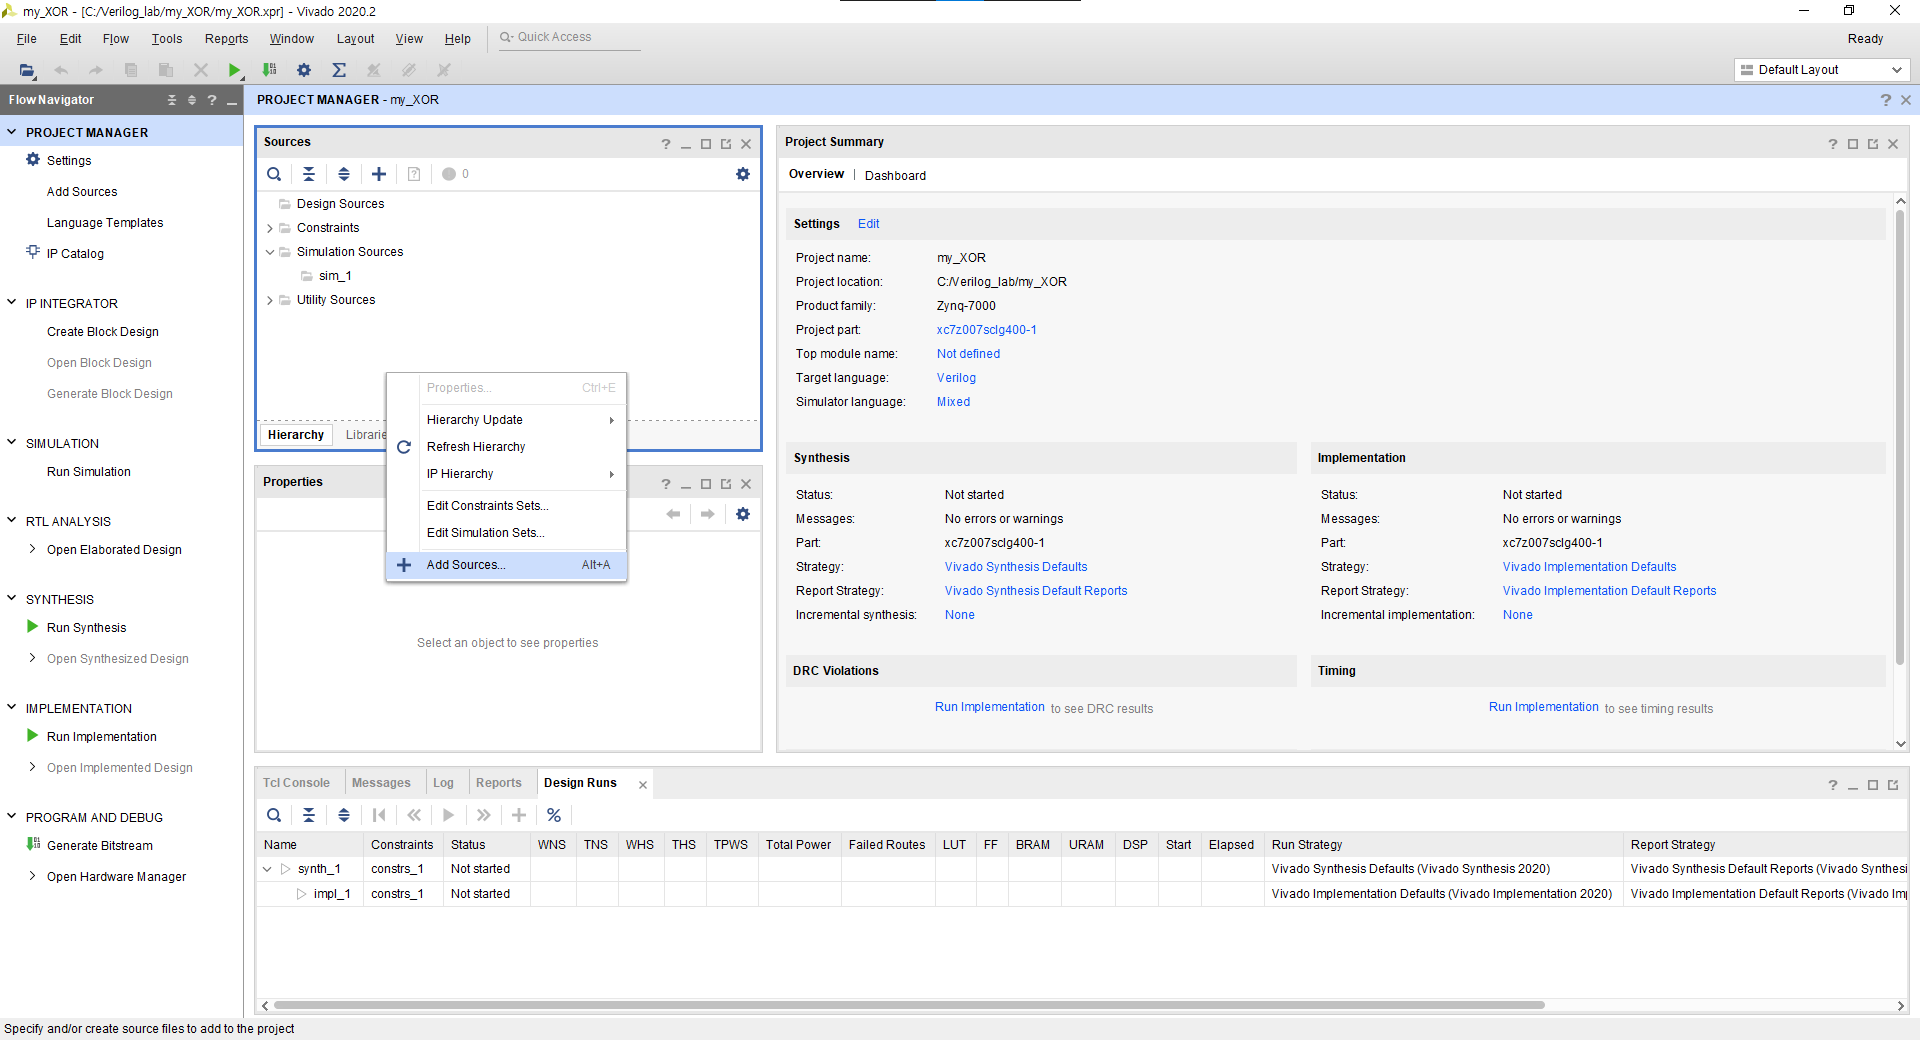Click Properties panel forward arrow

click(x=708, y=514)
